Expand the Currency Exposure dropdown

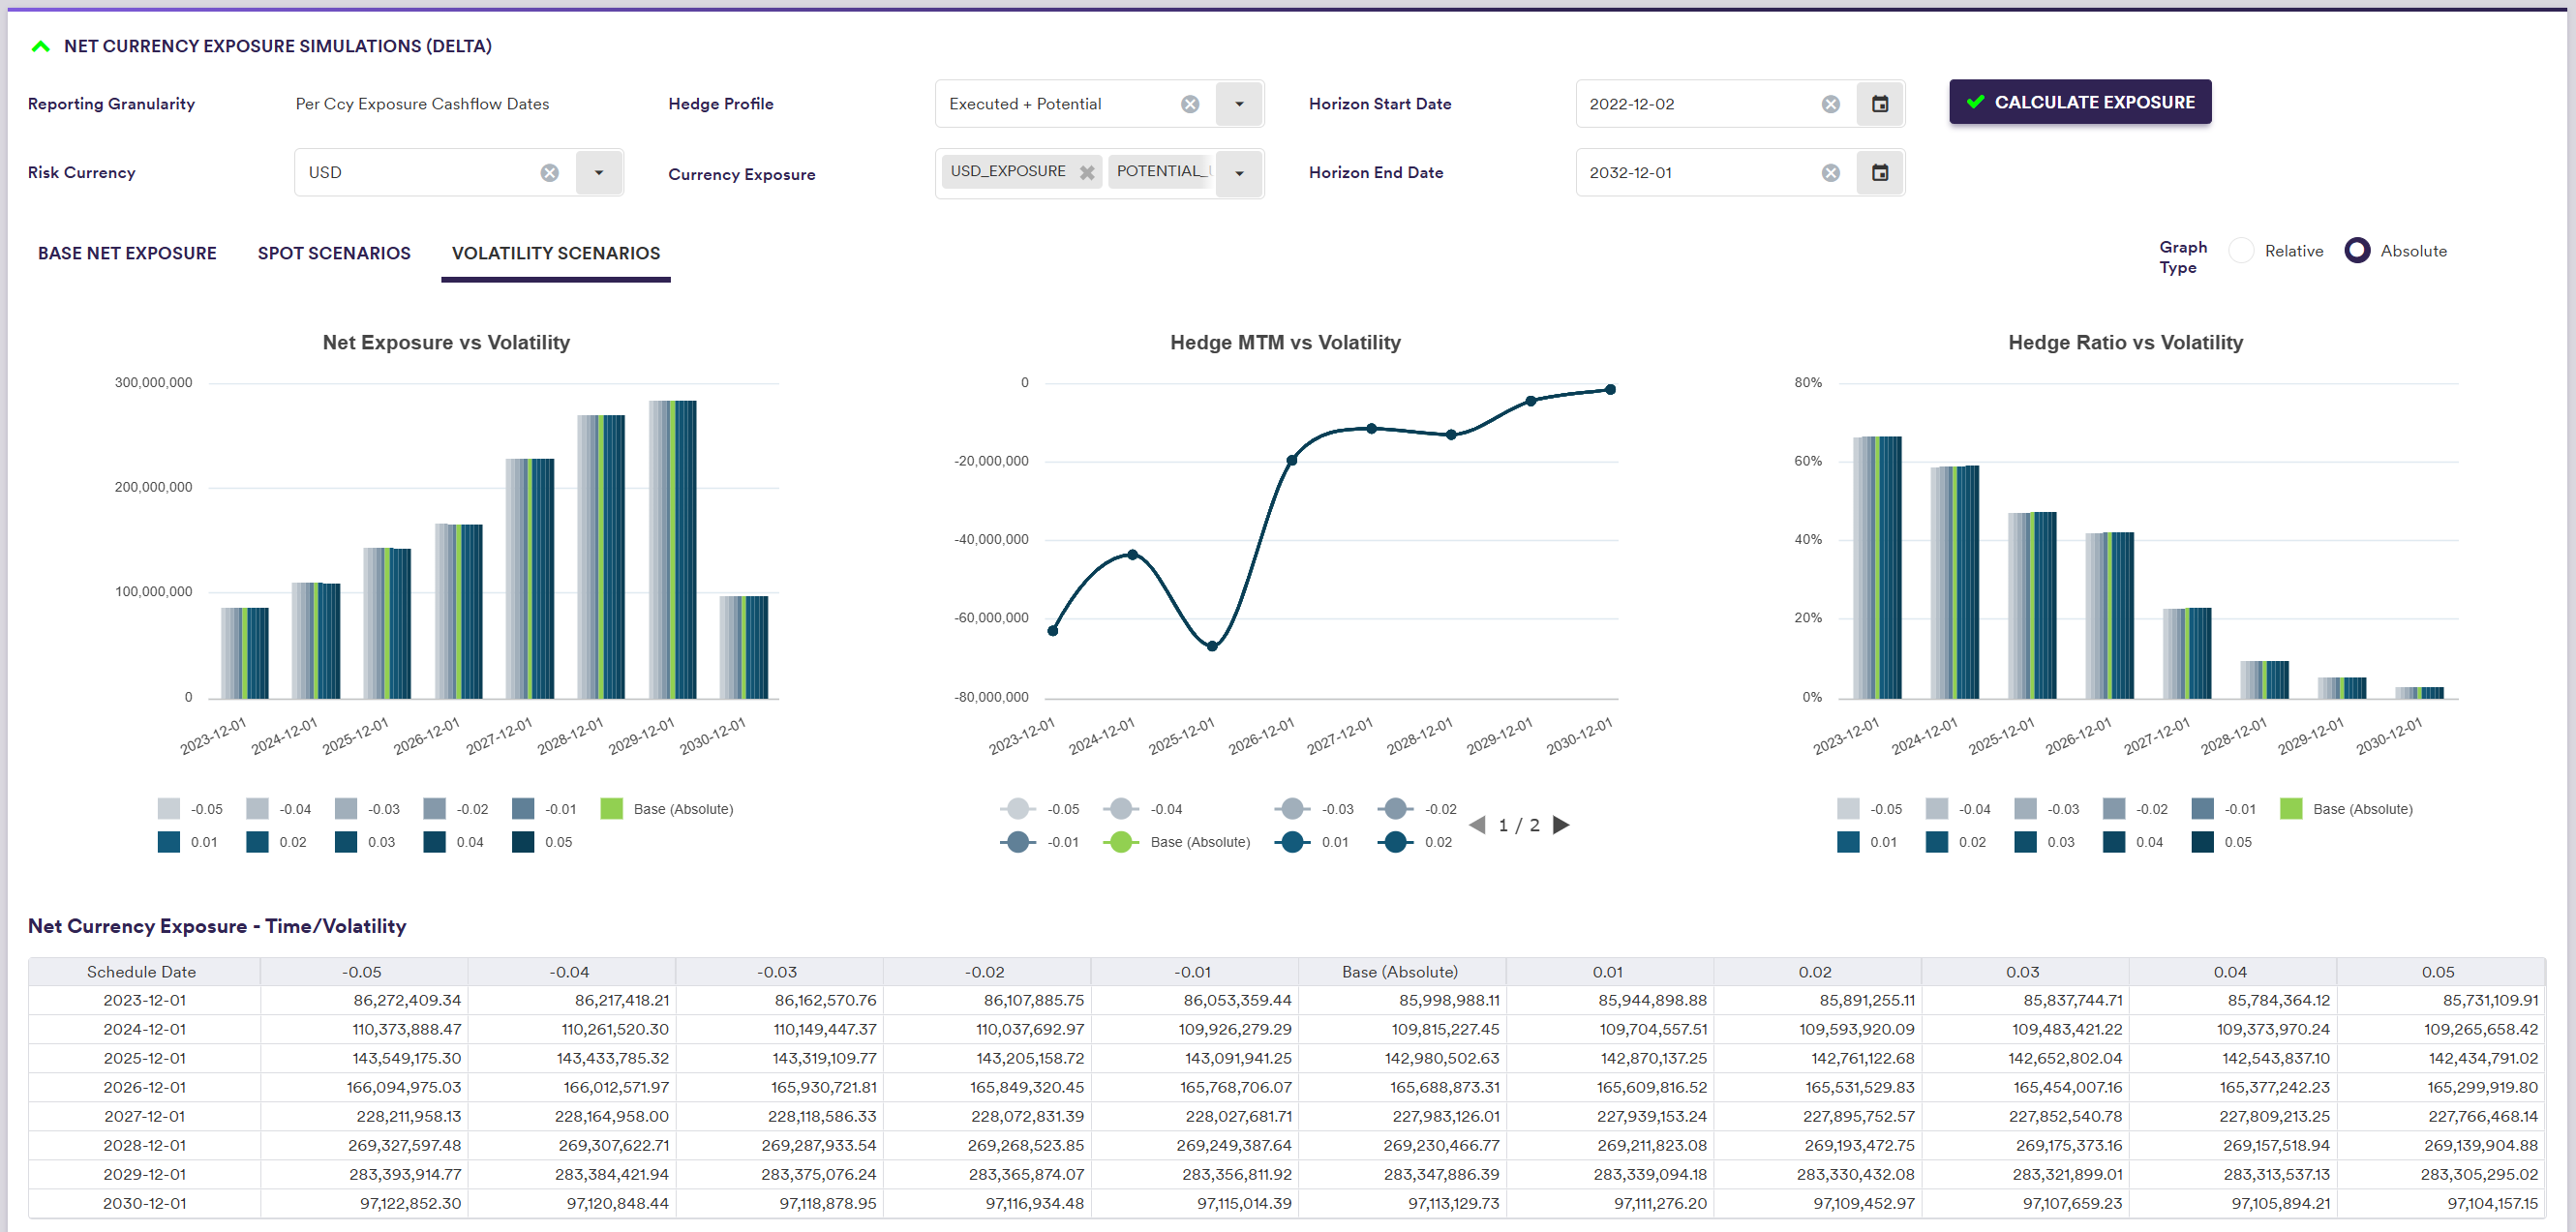(x=1238, y=173)
